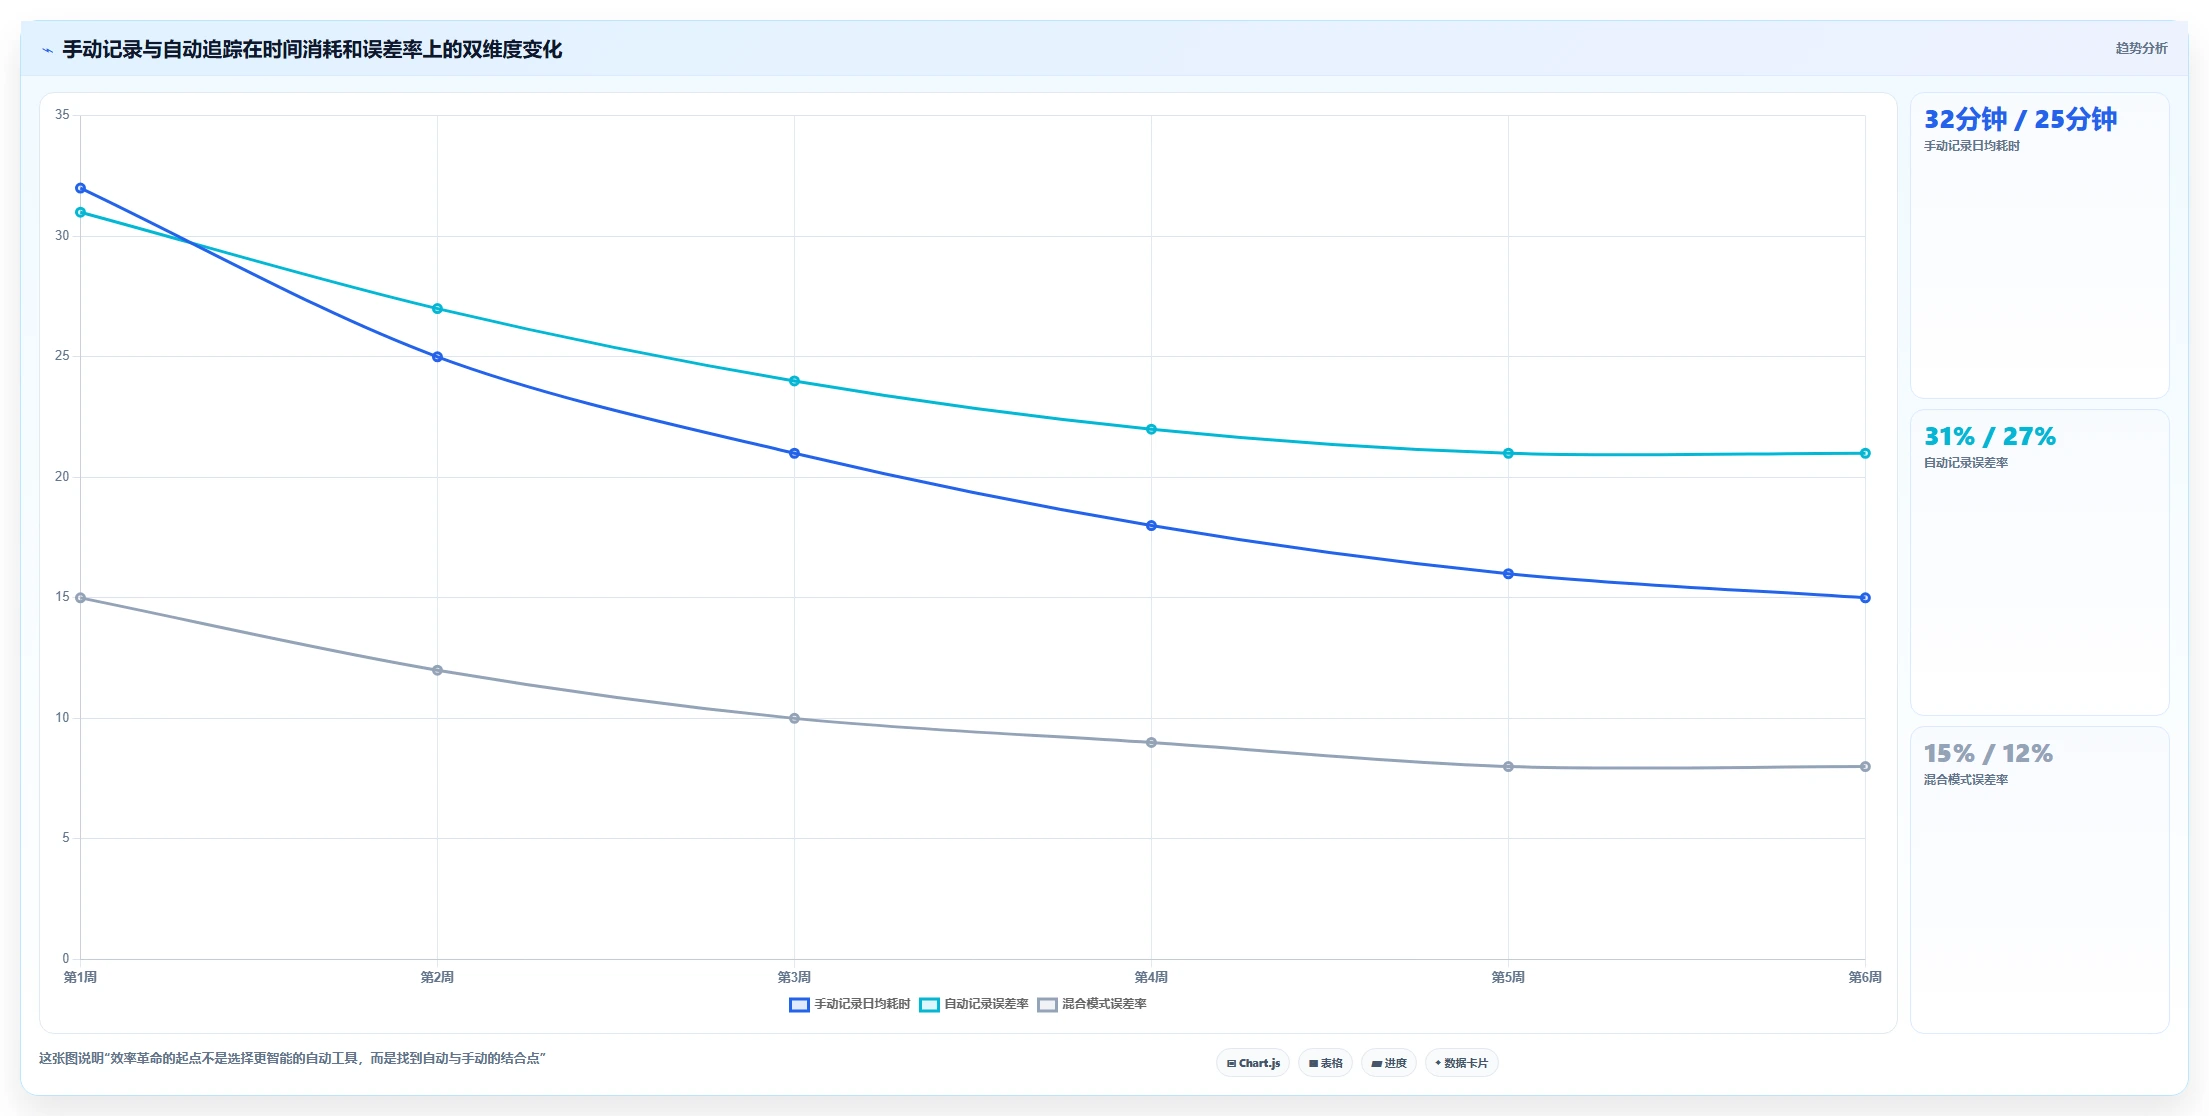Click the y-axis label 35
Screen dimensions: 2209x1116
(x=62, y=115)
